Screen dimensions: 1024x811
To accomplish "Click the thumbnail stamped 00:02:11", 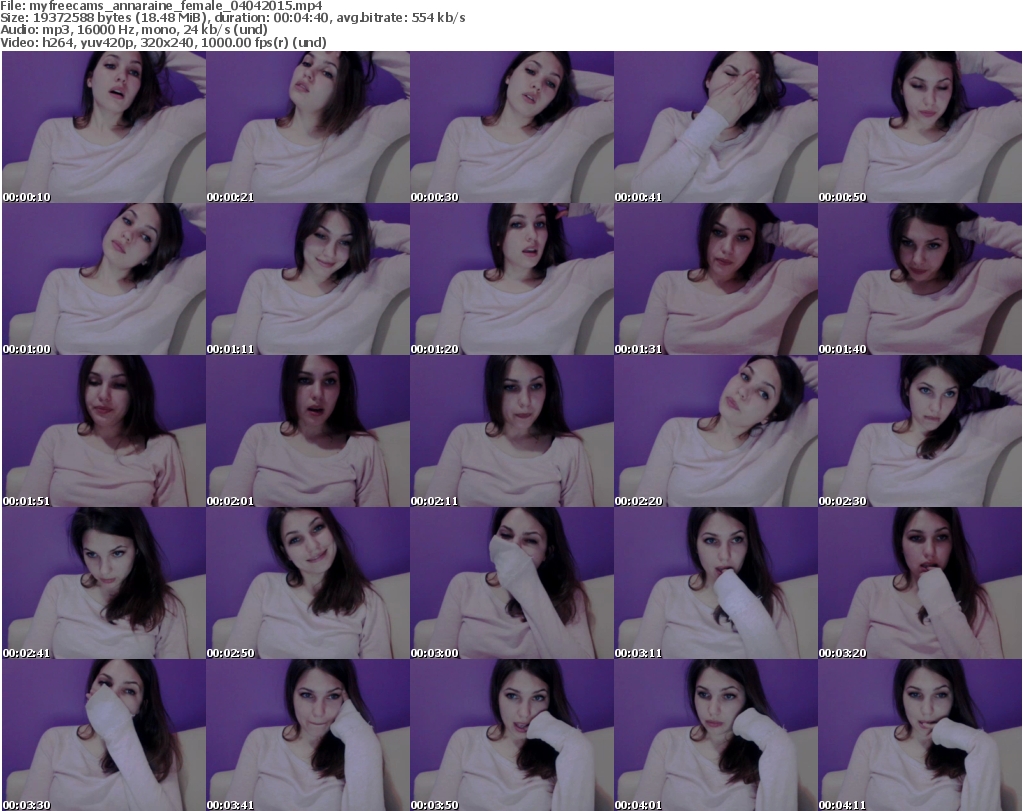I will [512, 431].
